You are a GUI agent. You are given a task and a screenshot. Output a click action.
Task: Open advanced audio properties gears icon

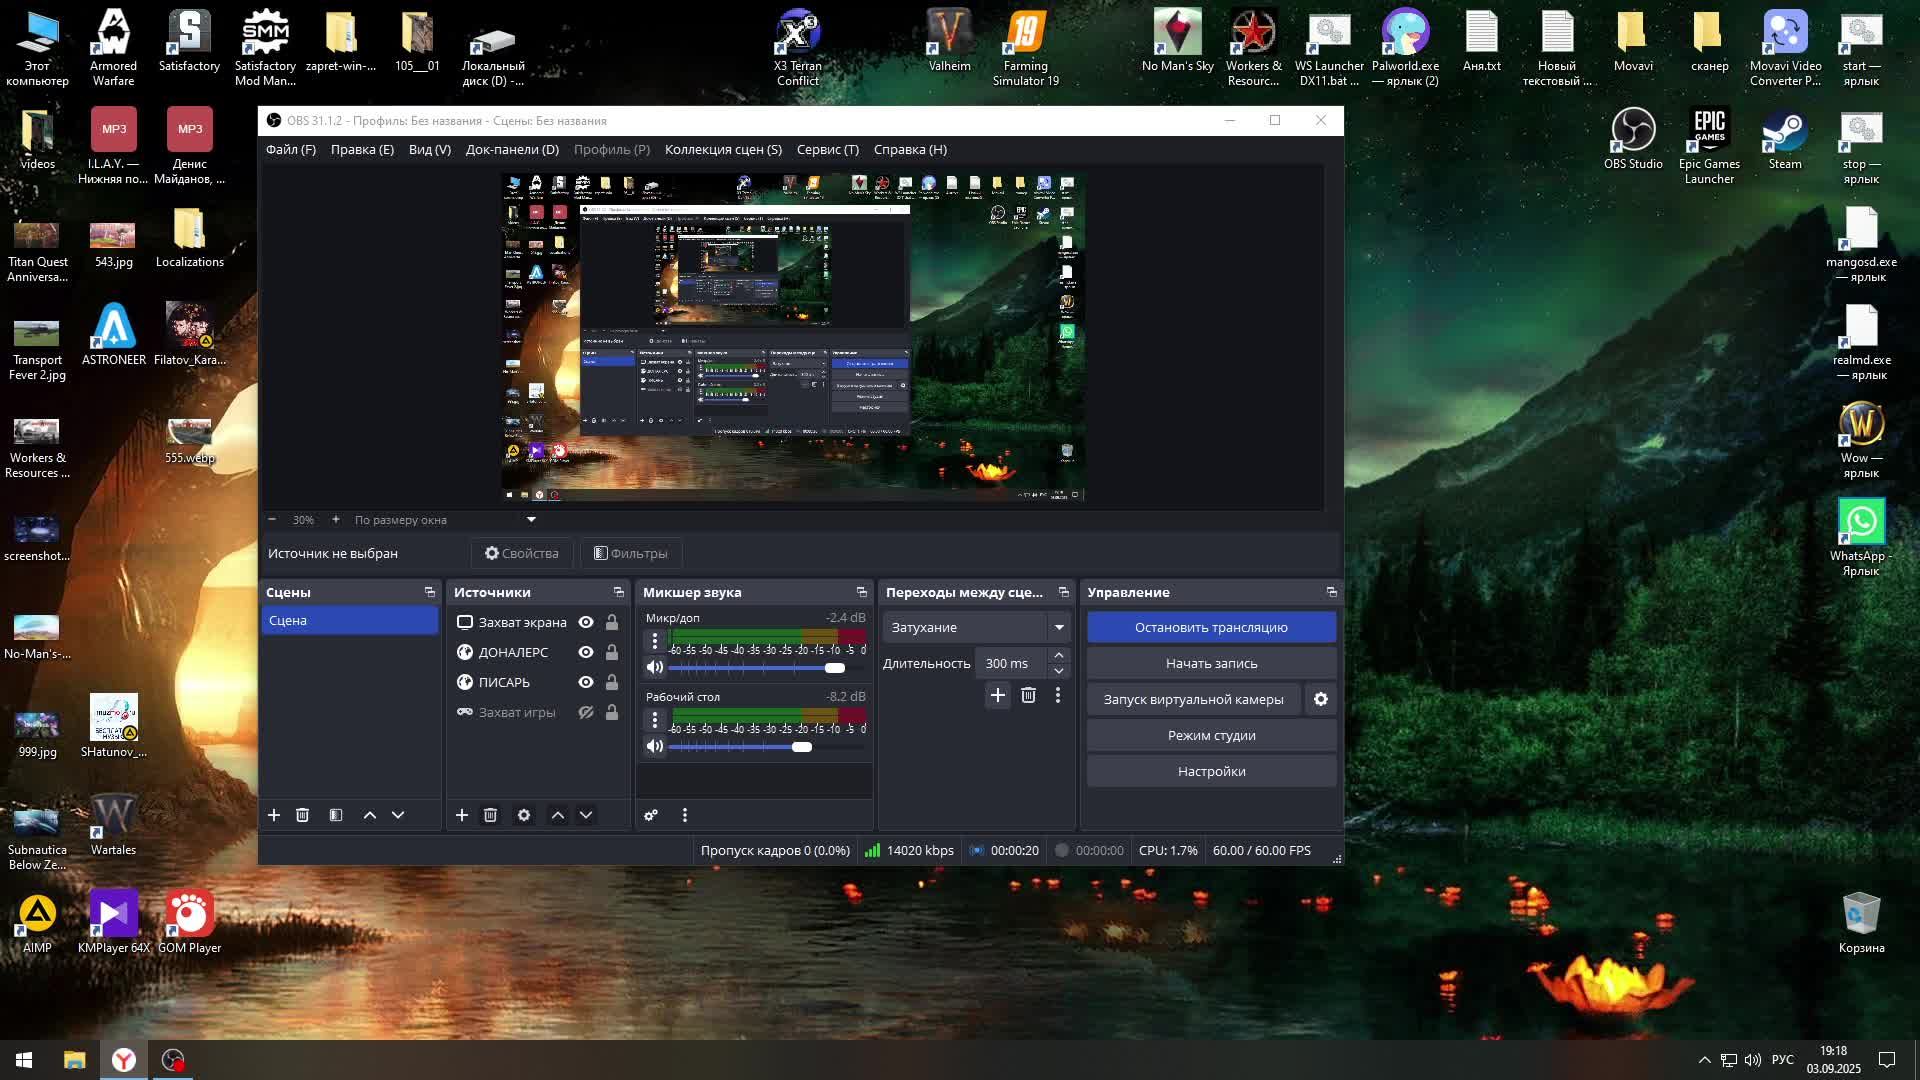(651, 815)
